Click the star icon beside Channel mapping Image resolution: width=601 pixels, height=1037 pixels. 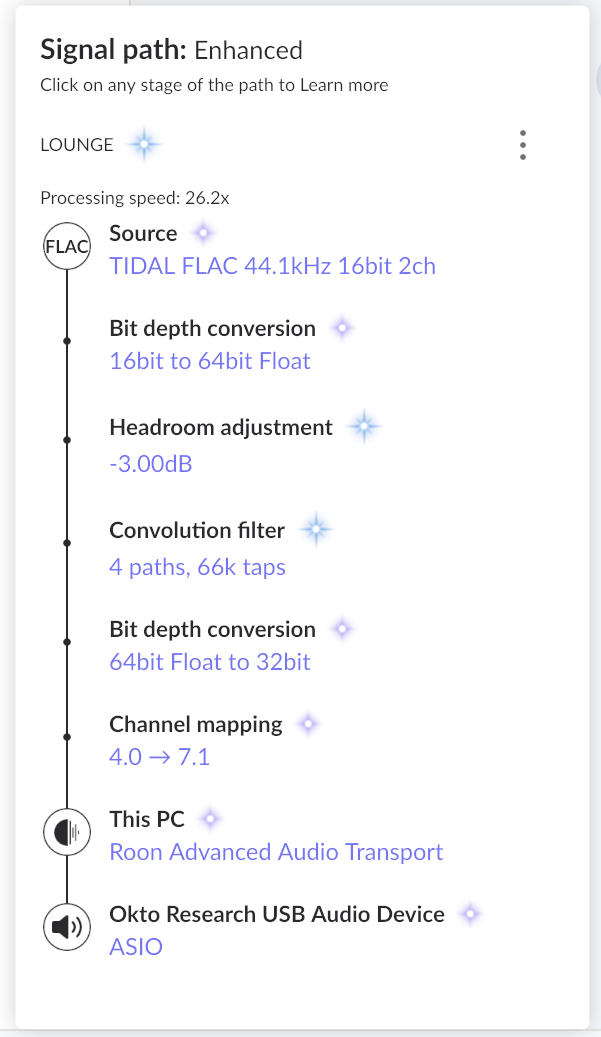coord(309,723)
